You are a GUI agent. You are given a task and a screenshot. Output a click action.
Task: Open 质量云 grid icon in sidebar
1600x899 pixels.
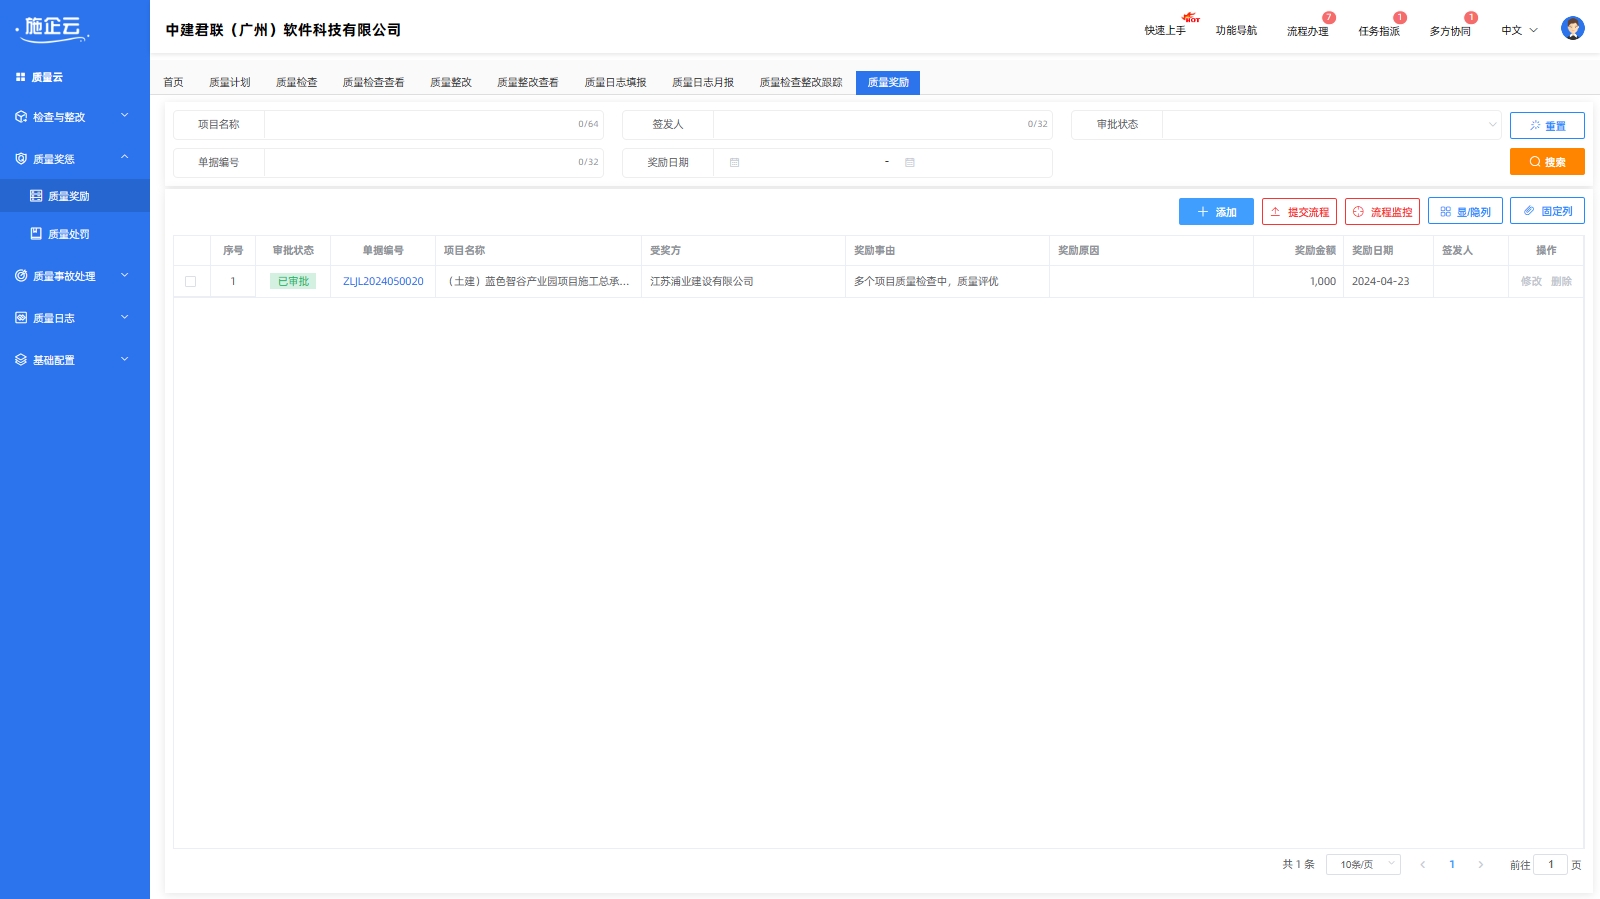pos(20,77)
